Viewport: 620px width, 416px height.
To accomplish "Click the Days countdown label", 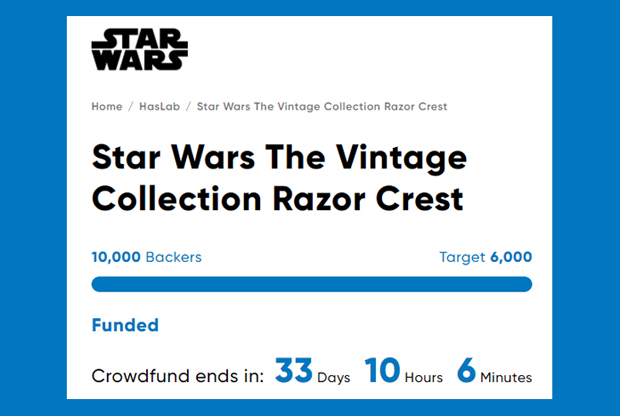I will (334, 378).
